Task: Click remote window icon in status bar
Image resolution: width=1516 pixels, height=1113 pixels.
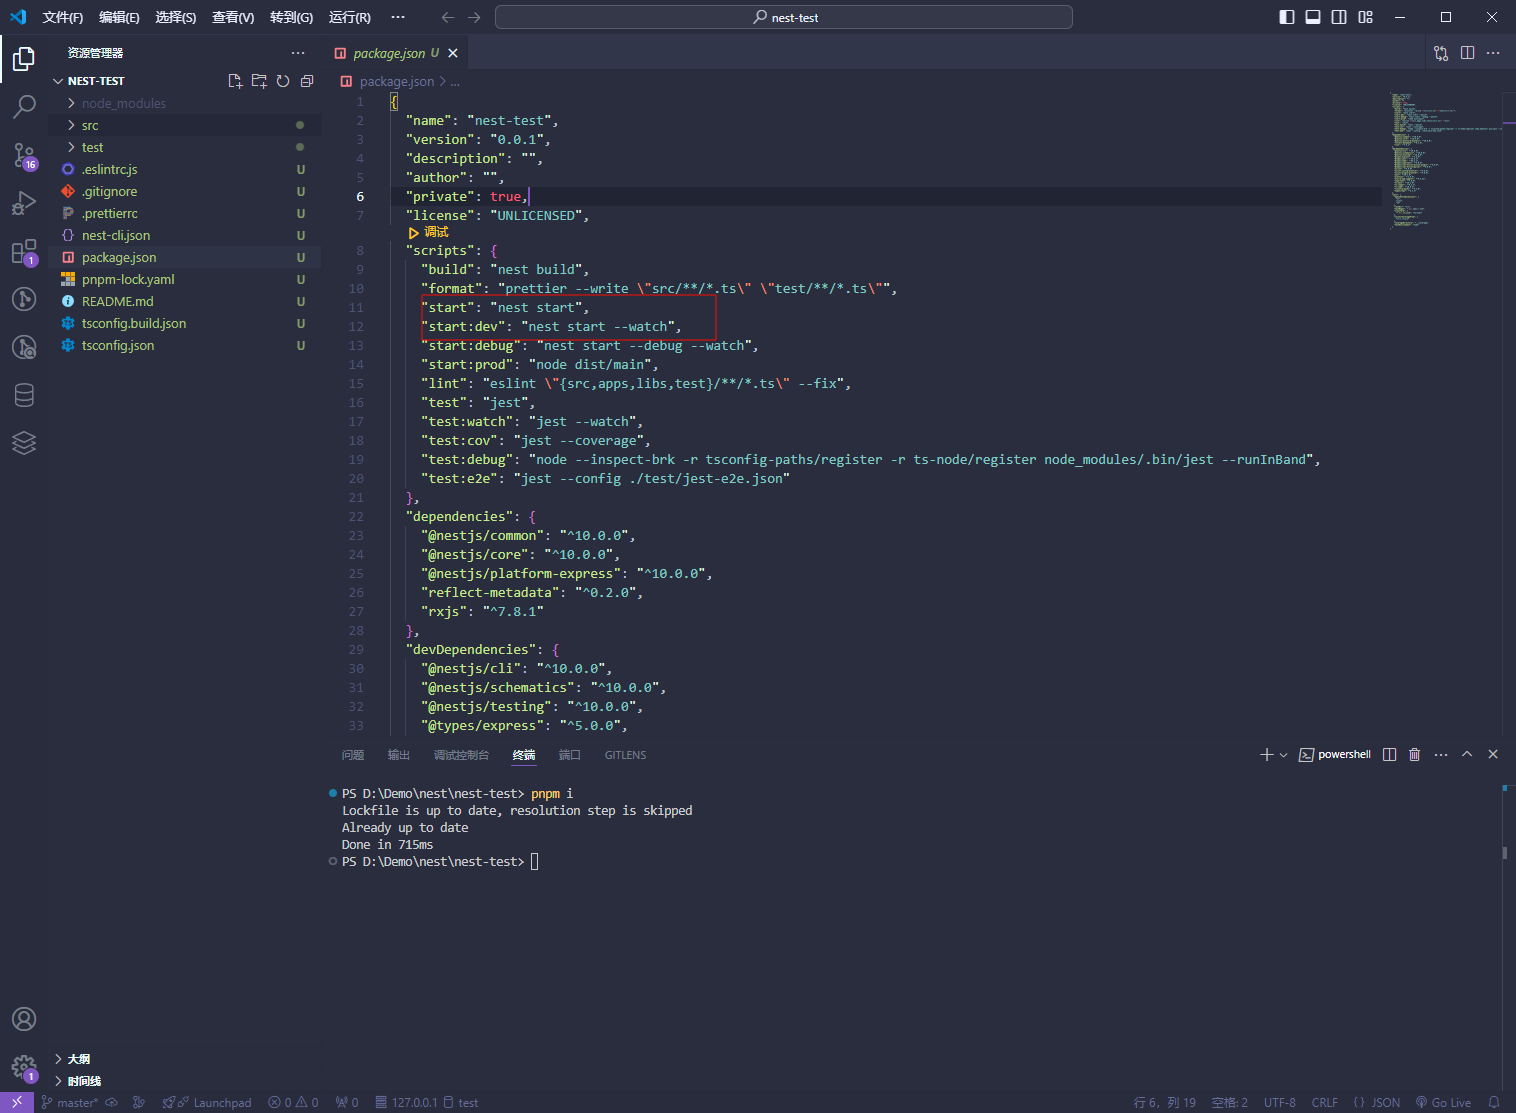Action: point(17,1102)
